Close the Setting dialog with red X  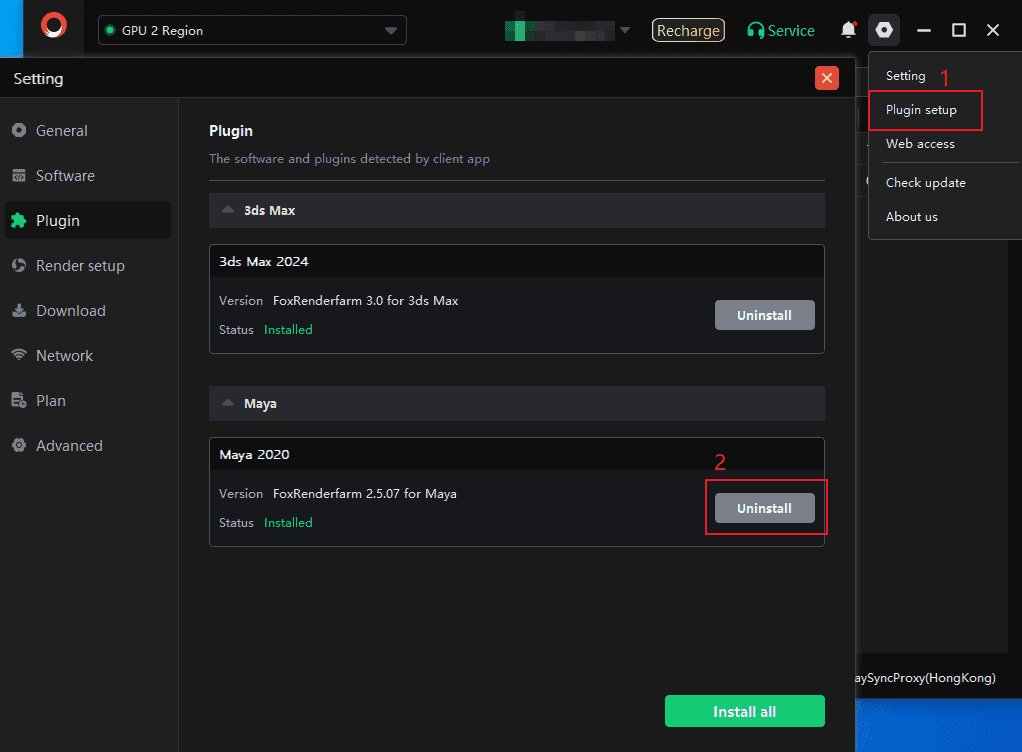point(826,78)
